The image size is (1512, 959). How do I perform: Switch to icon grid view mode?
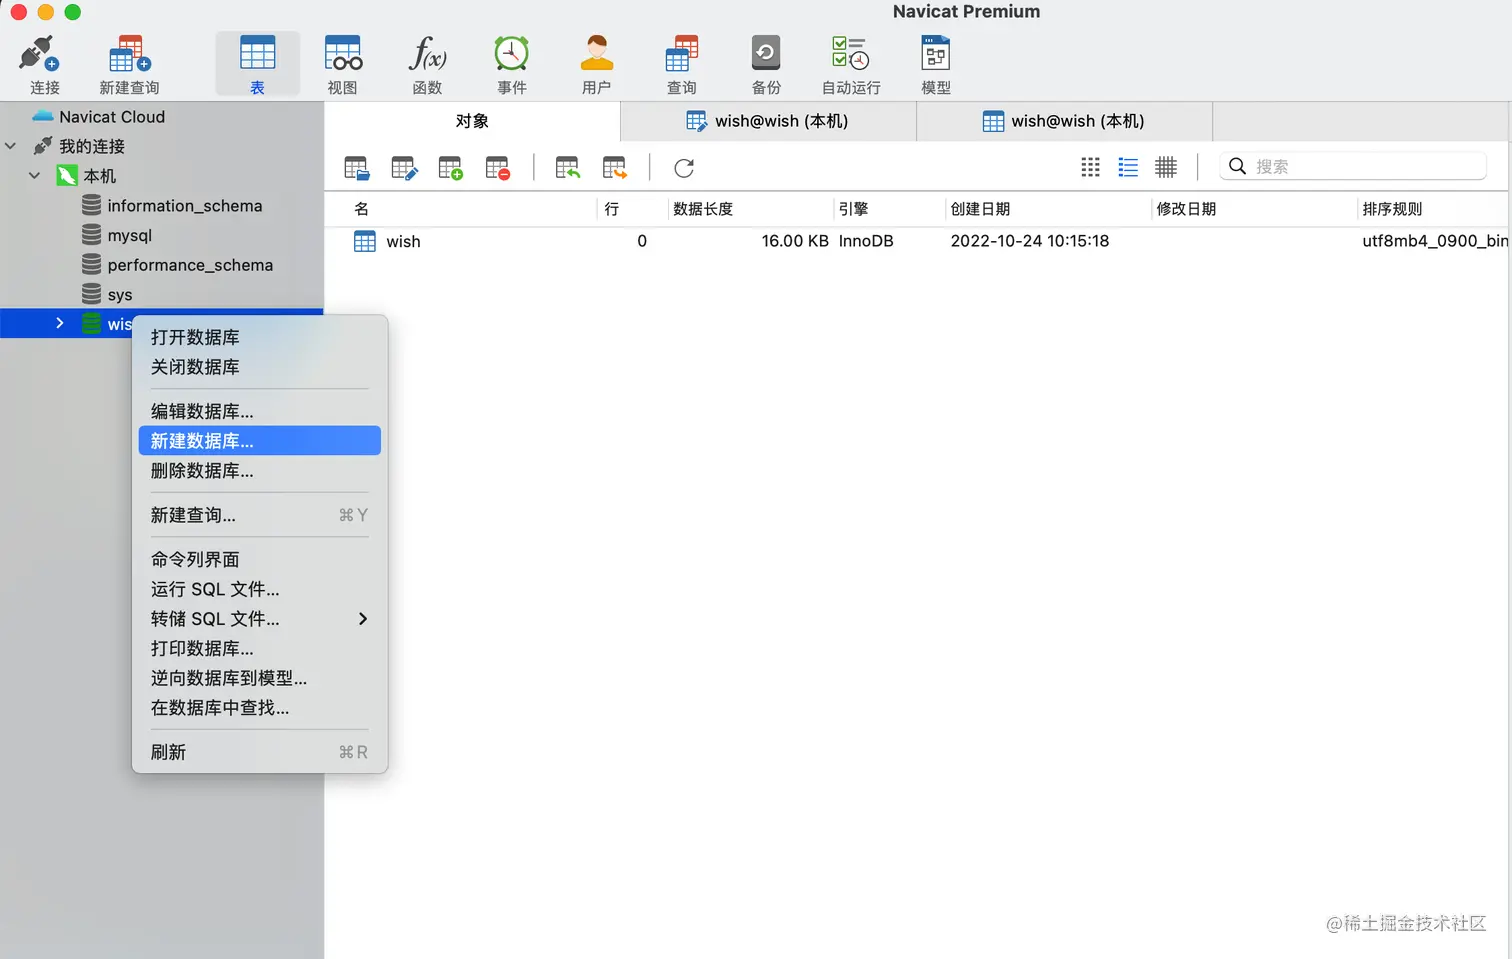pyautogui.click(x=1091, y=167)
